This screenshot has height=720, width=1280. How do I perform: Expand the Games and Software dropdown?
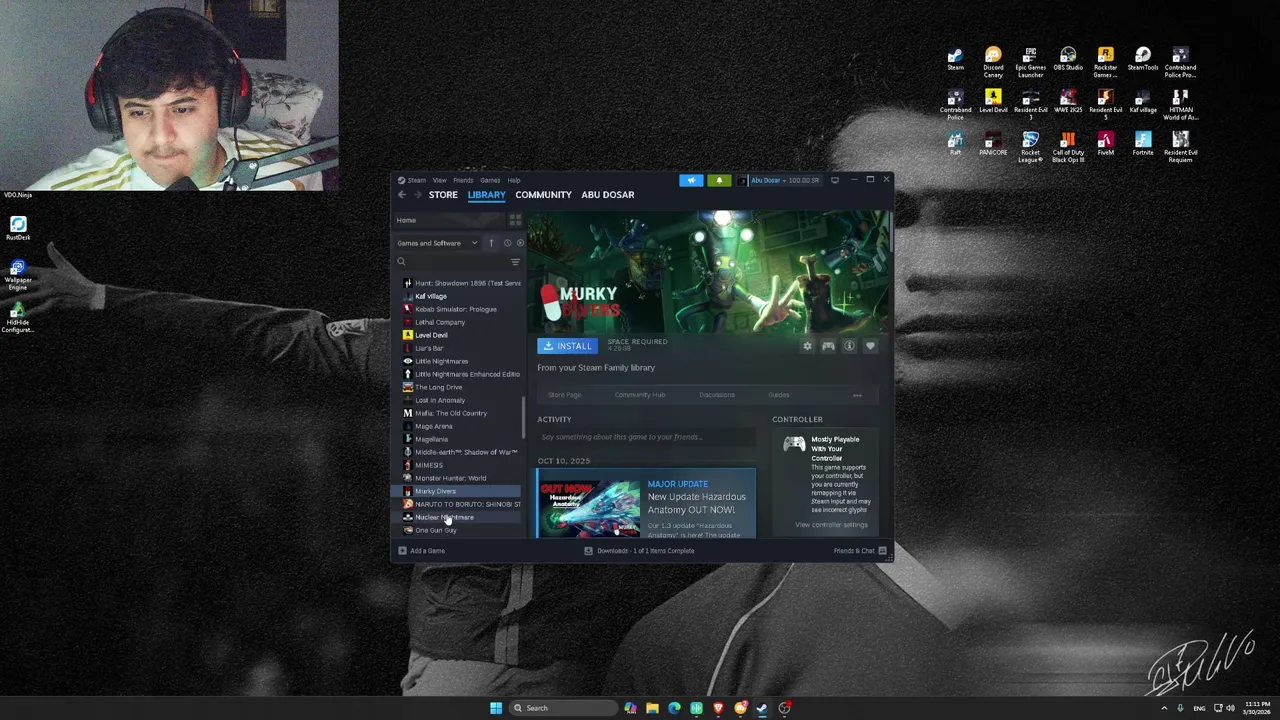pyautogui.click(x=437, y=243)
